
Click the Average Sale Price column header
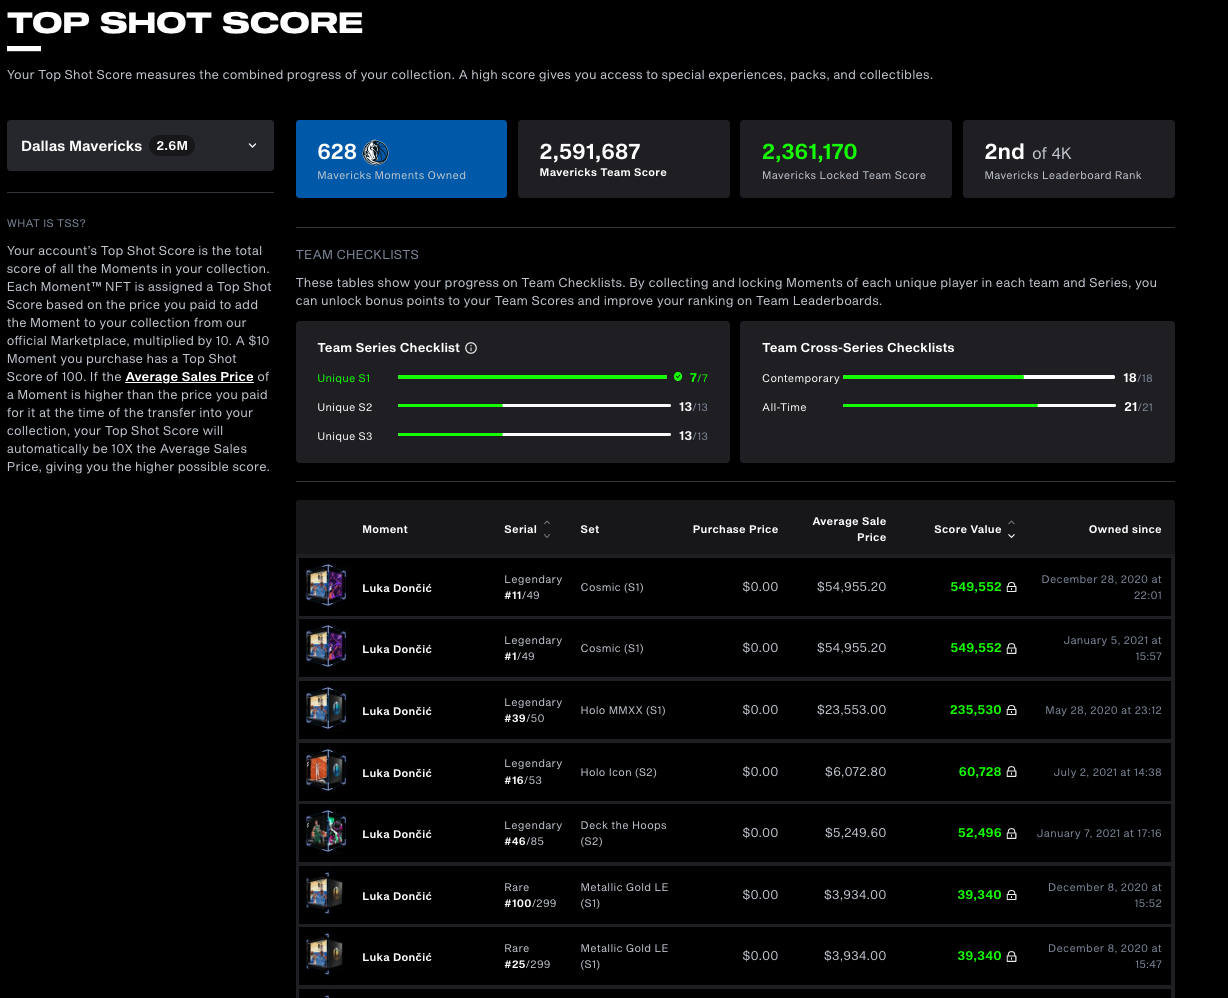pyautogui.click(x=849, y=529)
